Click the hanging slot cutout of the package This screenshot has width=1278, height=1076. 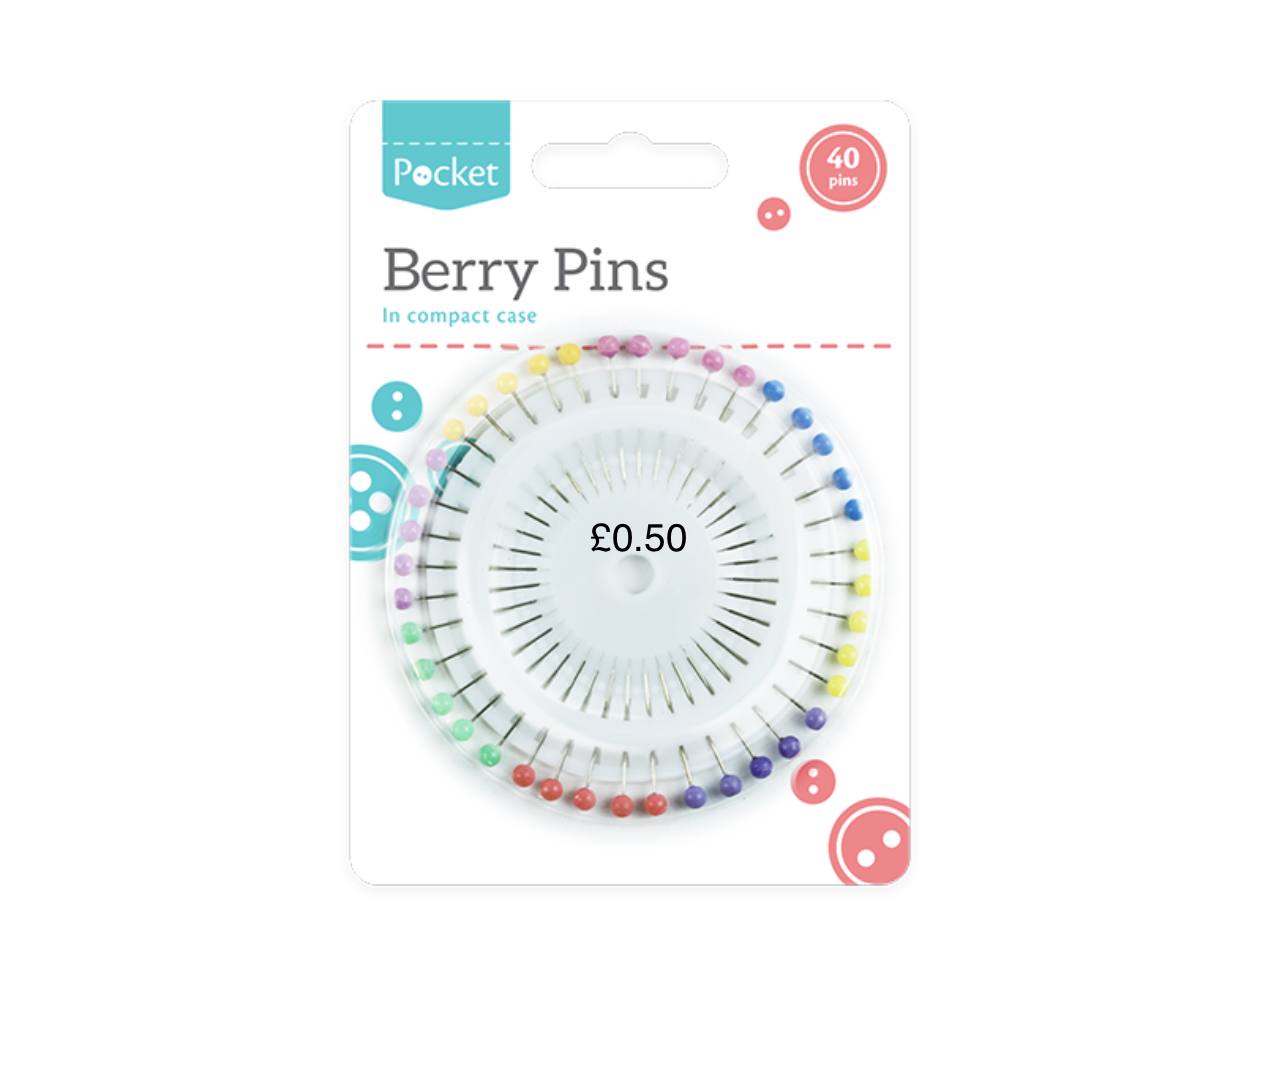click(630, 162)
